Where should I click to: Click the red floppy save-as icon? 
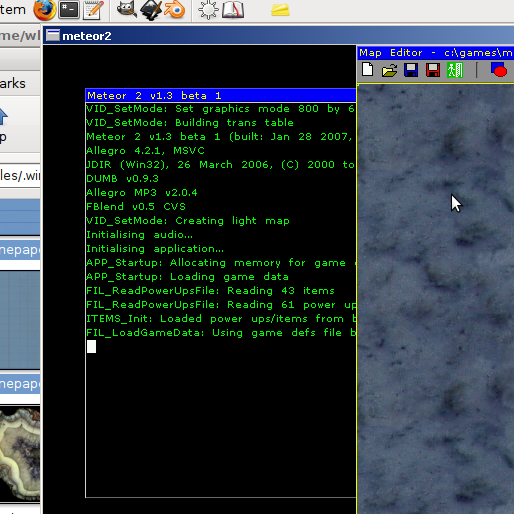click(x=433, y=70)
